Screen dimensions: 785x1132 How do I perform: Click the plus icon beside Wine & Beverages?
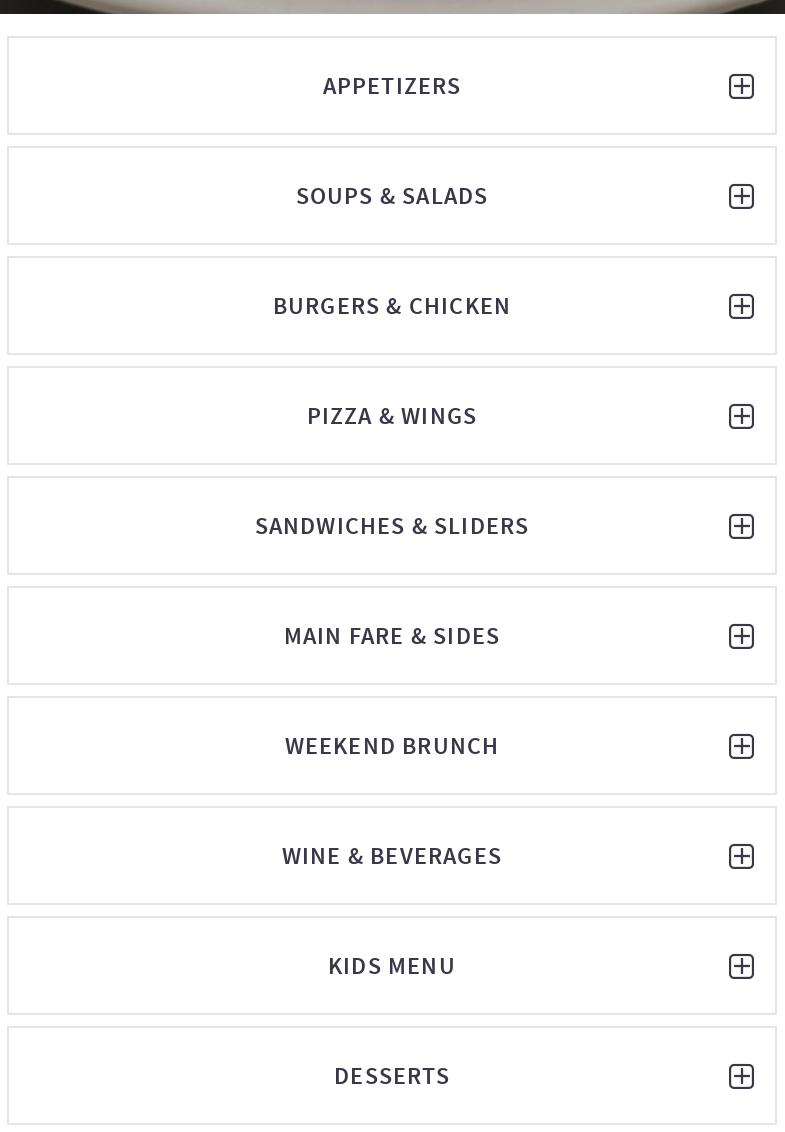pos(741,856)
